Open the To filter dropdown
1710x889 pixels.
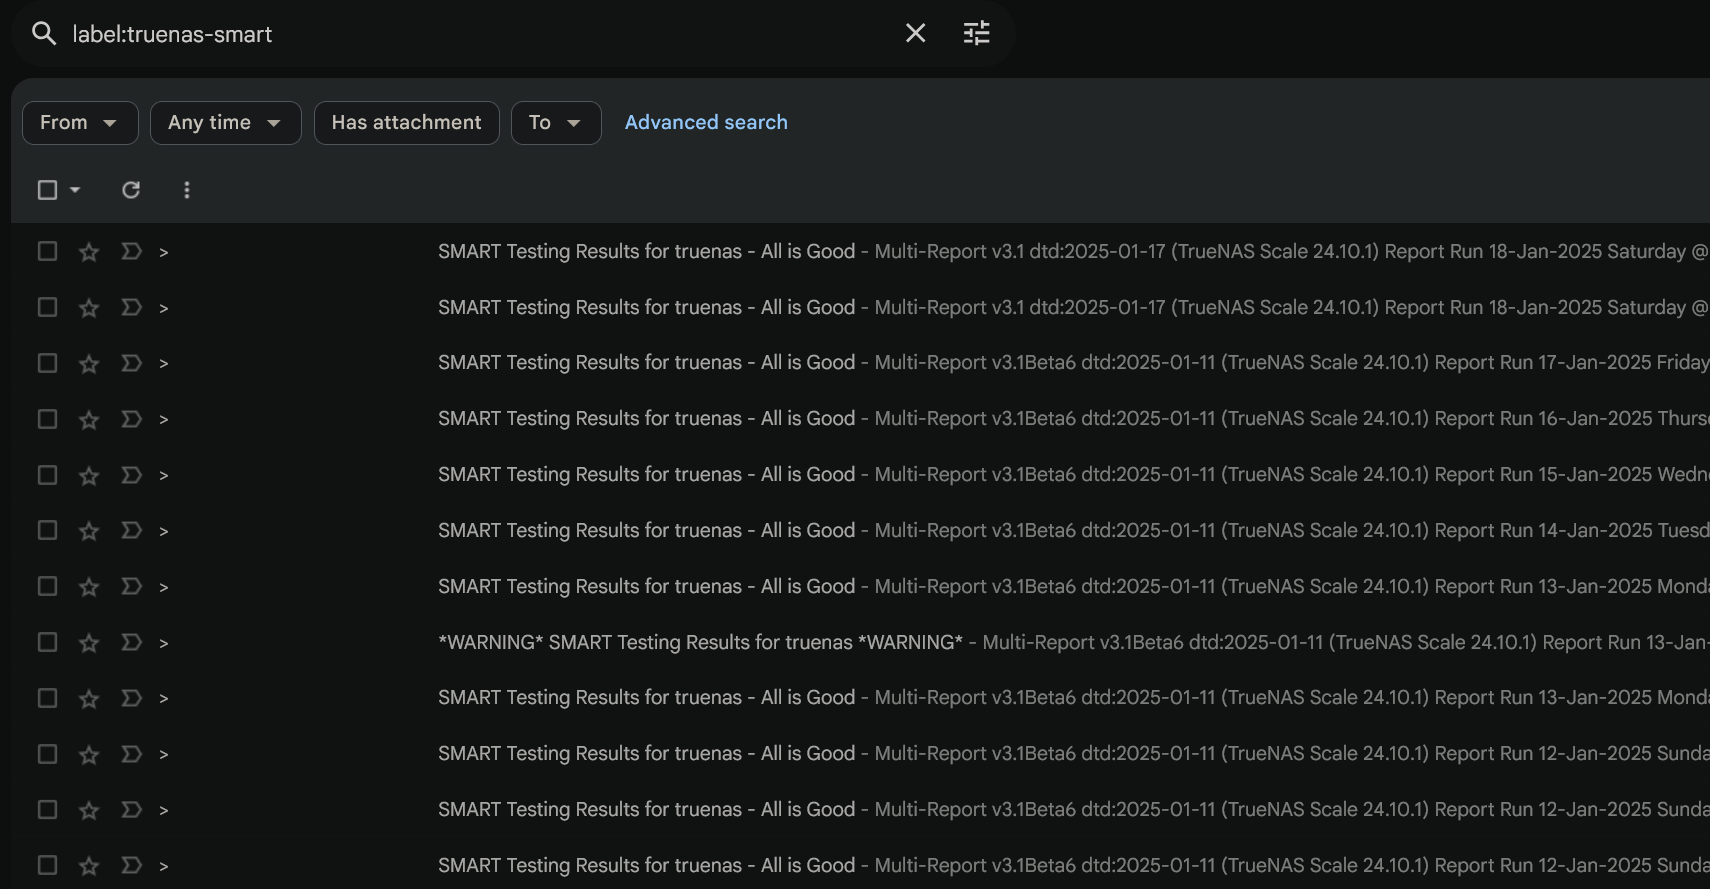(556, 123)
